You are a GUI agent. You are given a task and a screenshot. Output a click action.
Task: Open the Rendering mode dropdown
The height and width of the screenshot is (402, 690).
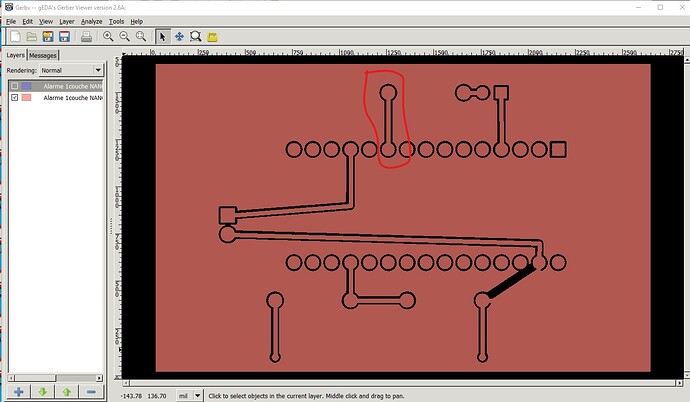[71, 70]
